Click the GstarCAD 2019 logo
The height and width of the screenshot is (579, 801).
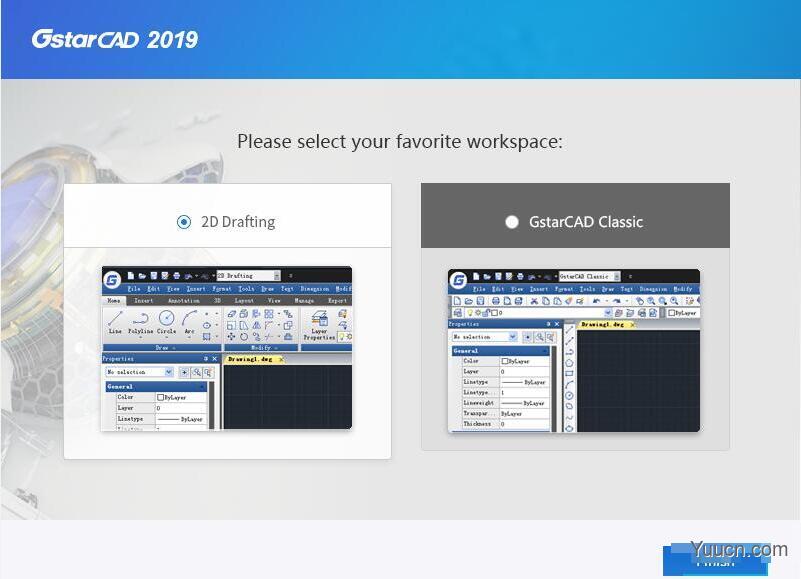pyautogui.click(x=114, y=39)
